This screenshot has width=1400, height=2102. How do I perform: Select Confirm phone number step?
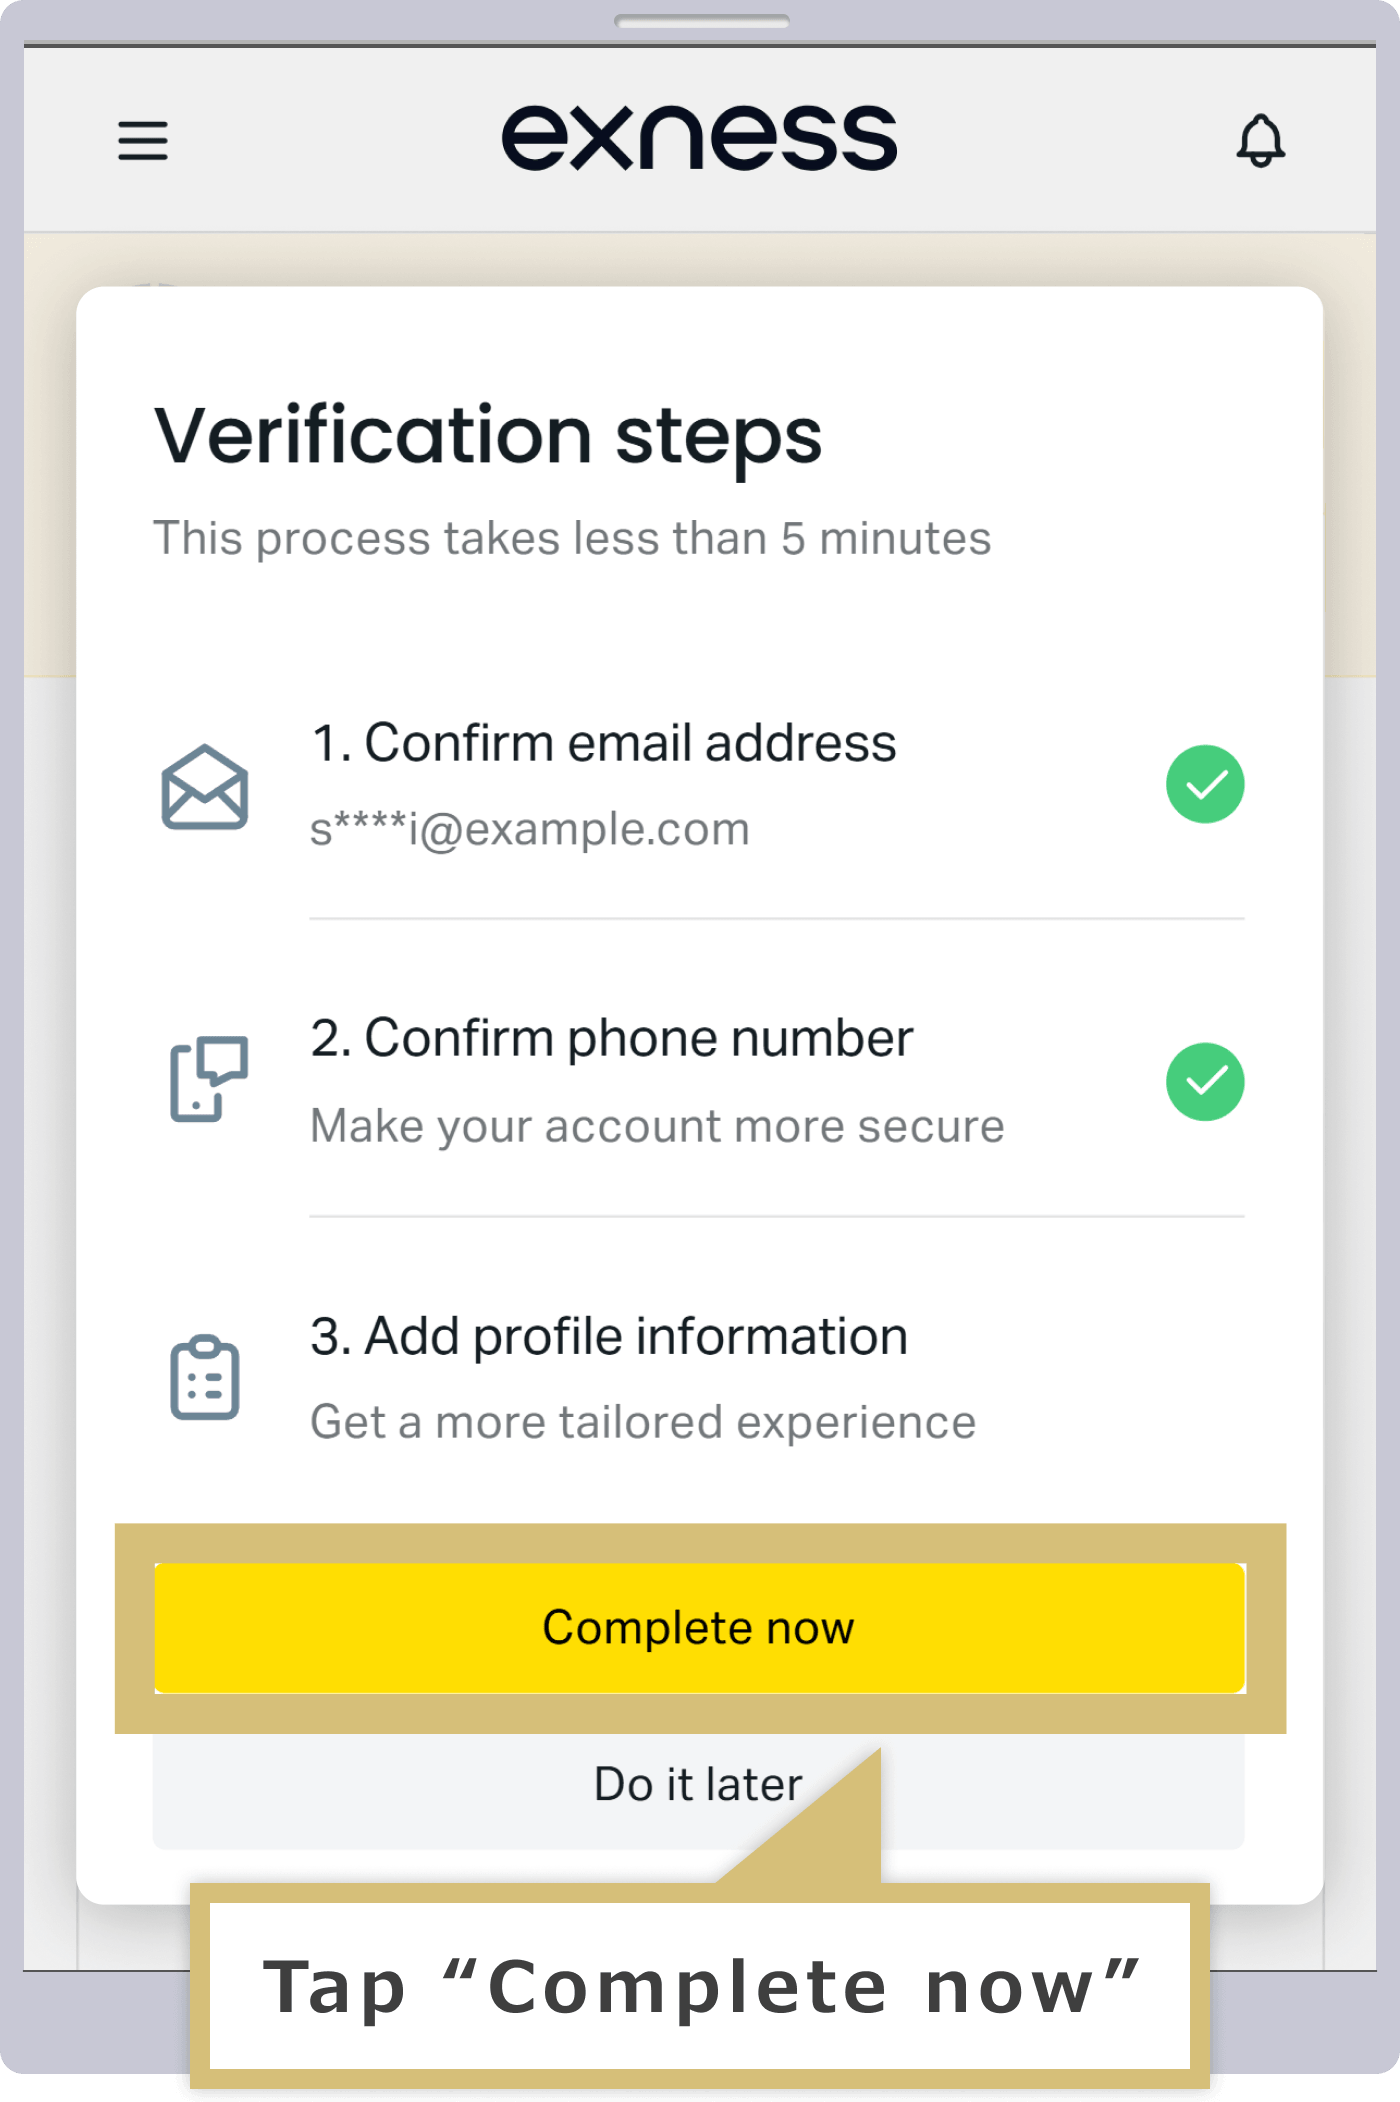(x=612, y=1039)
